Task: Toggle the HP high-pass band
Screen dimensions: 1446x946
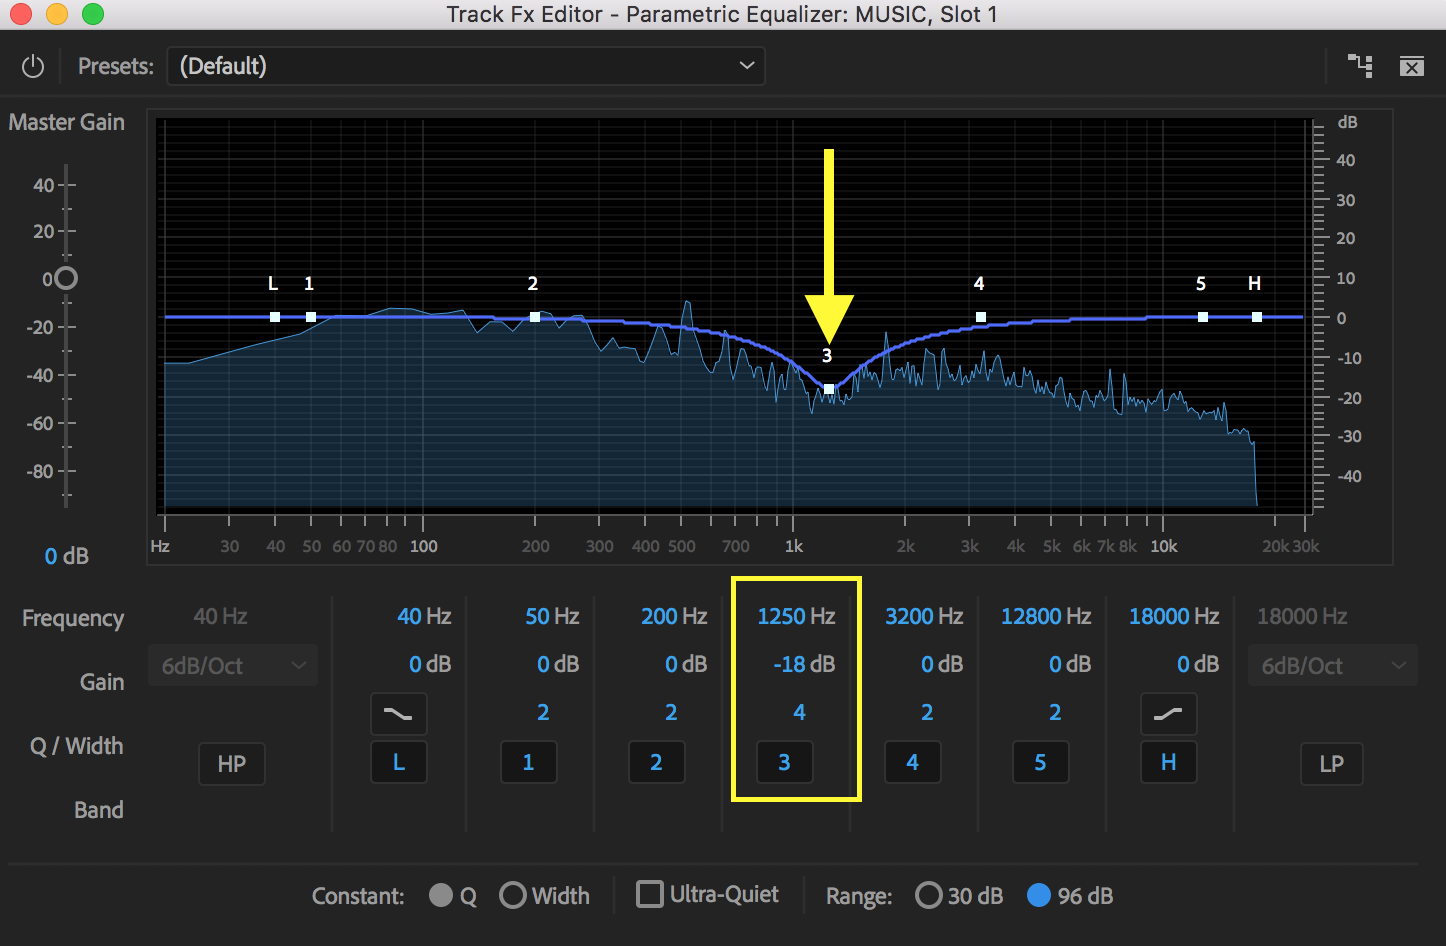Action: tap(232, 764)
